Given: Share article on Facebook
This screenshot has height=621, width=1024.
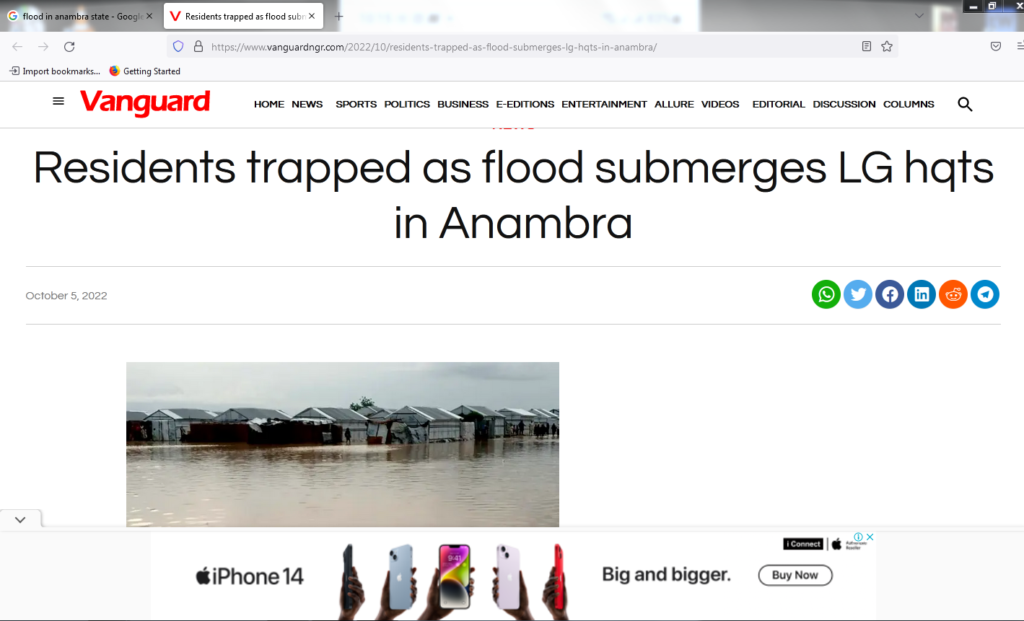Looking at the screenshot, I should [x=889, y=295].
